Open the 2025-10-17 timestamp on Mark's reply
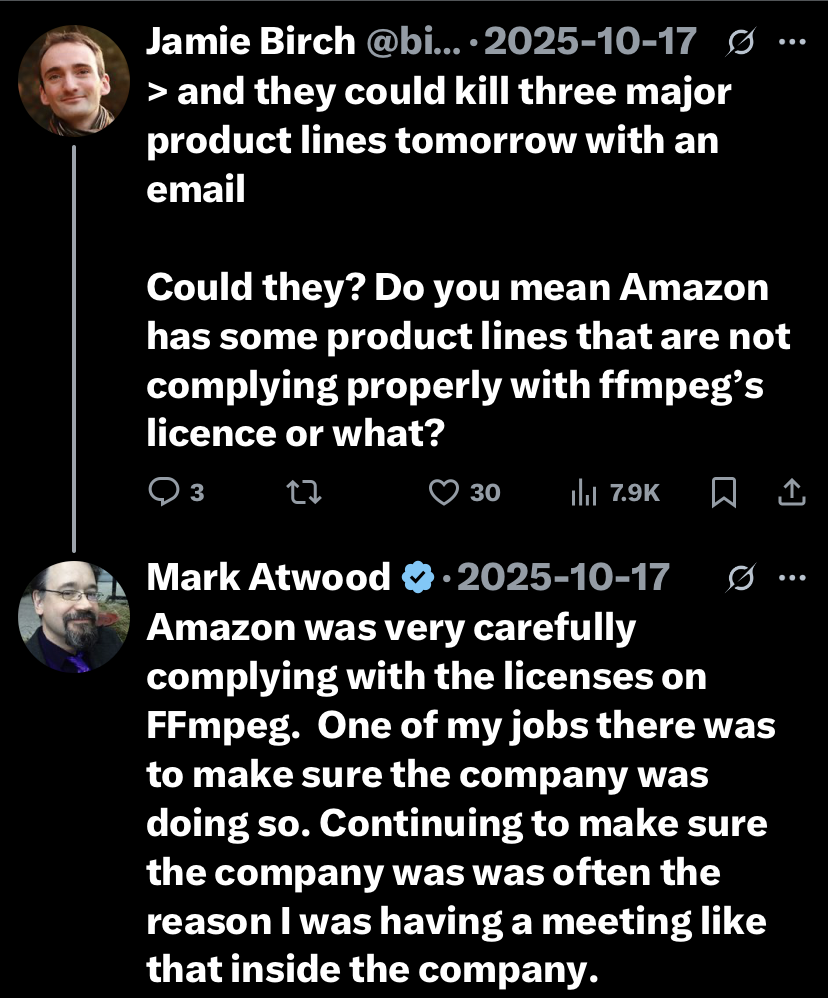The image size is (828, 998). click(560, 578)
